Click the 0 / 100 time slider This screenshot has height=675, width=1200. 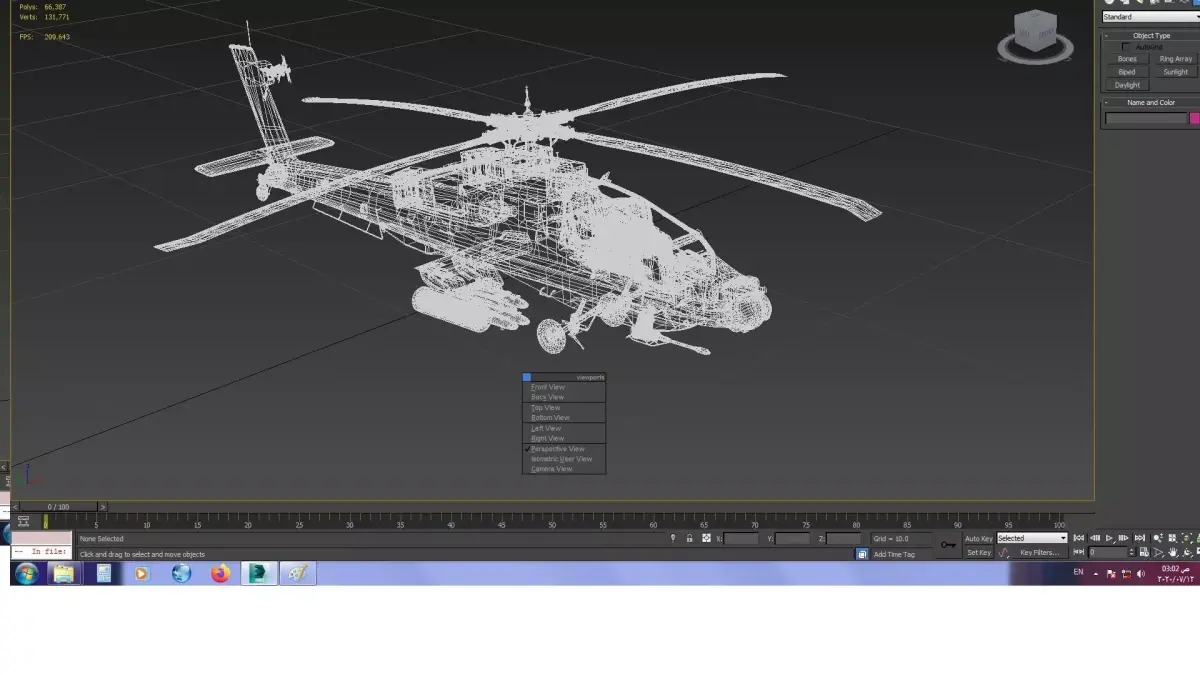(x=58, y=507)
